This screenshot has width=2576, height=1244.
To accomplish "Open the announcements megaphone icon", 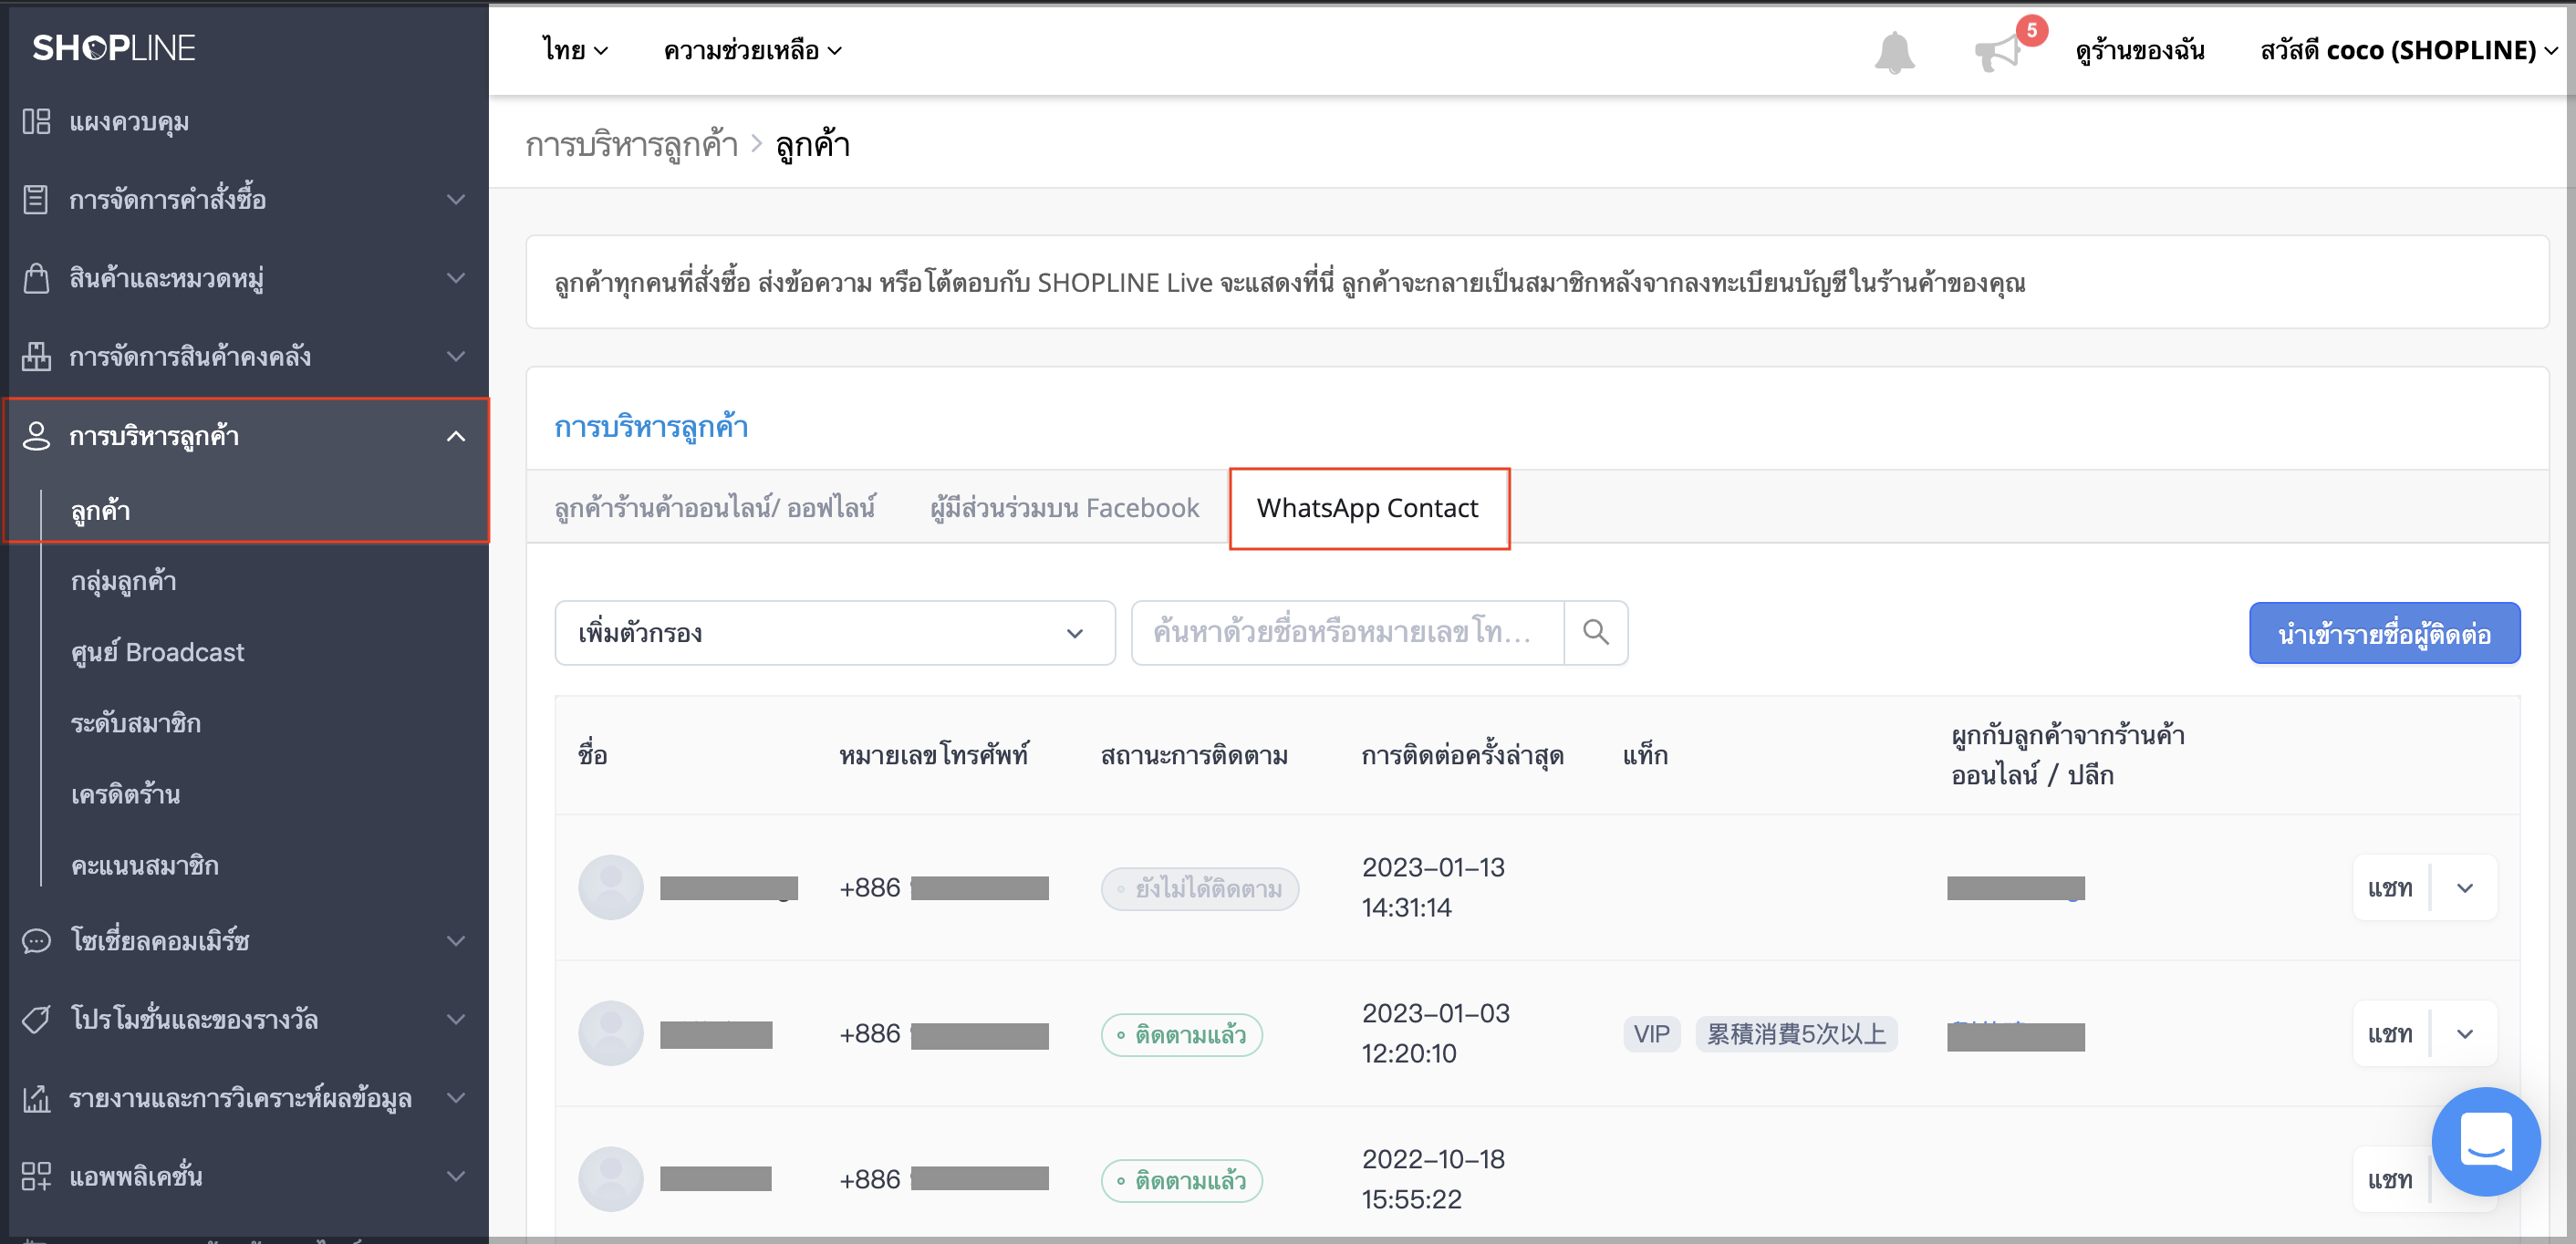I will pyautogui.click(x=1997, y=52).
